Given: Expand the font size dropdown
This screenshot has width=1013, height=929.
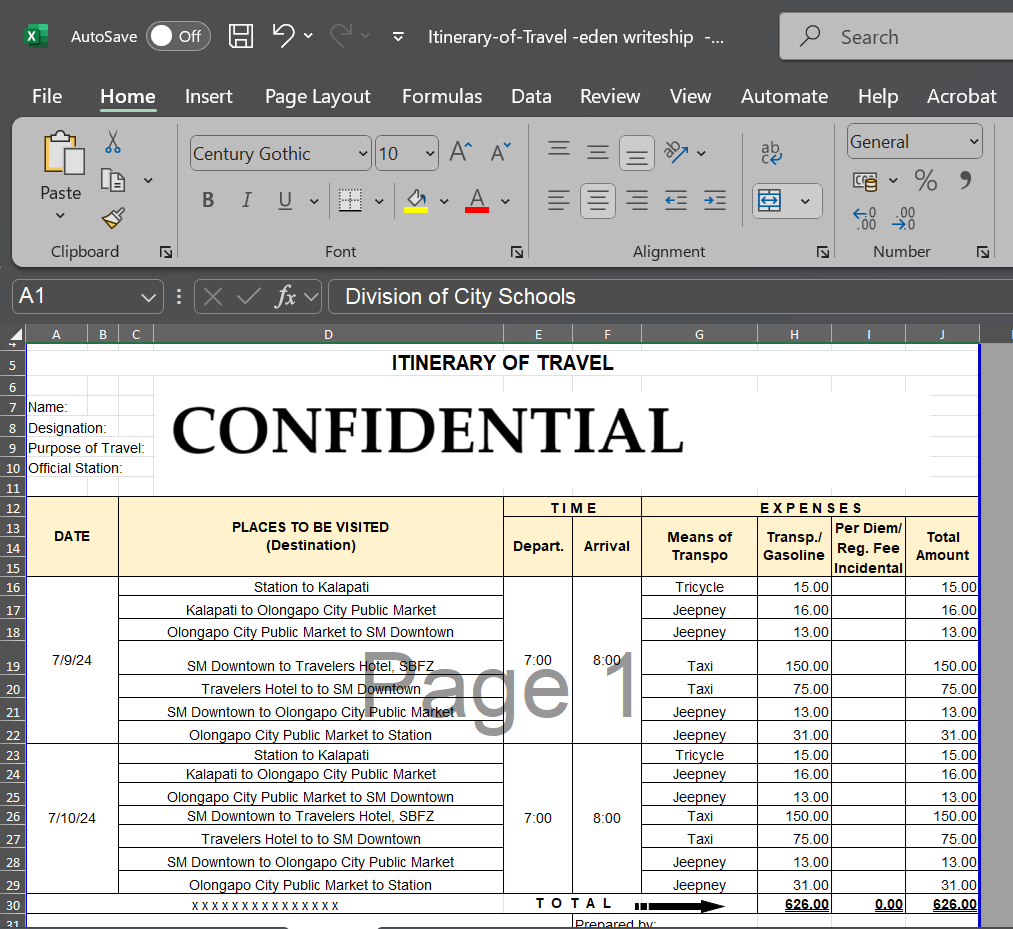Looking at the screenshot, I should click(x=430, y=153).
